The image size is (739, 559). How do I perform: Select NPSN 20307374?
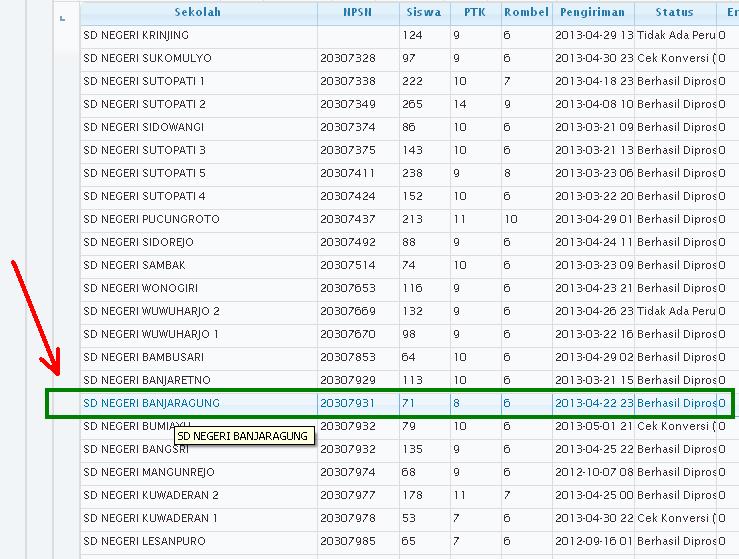(x=348, y=128)
